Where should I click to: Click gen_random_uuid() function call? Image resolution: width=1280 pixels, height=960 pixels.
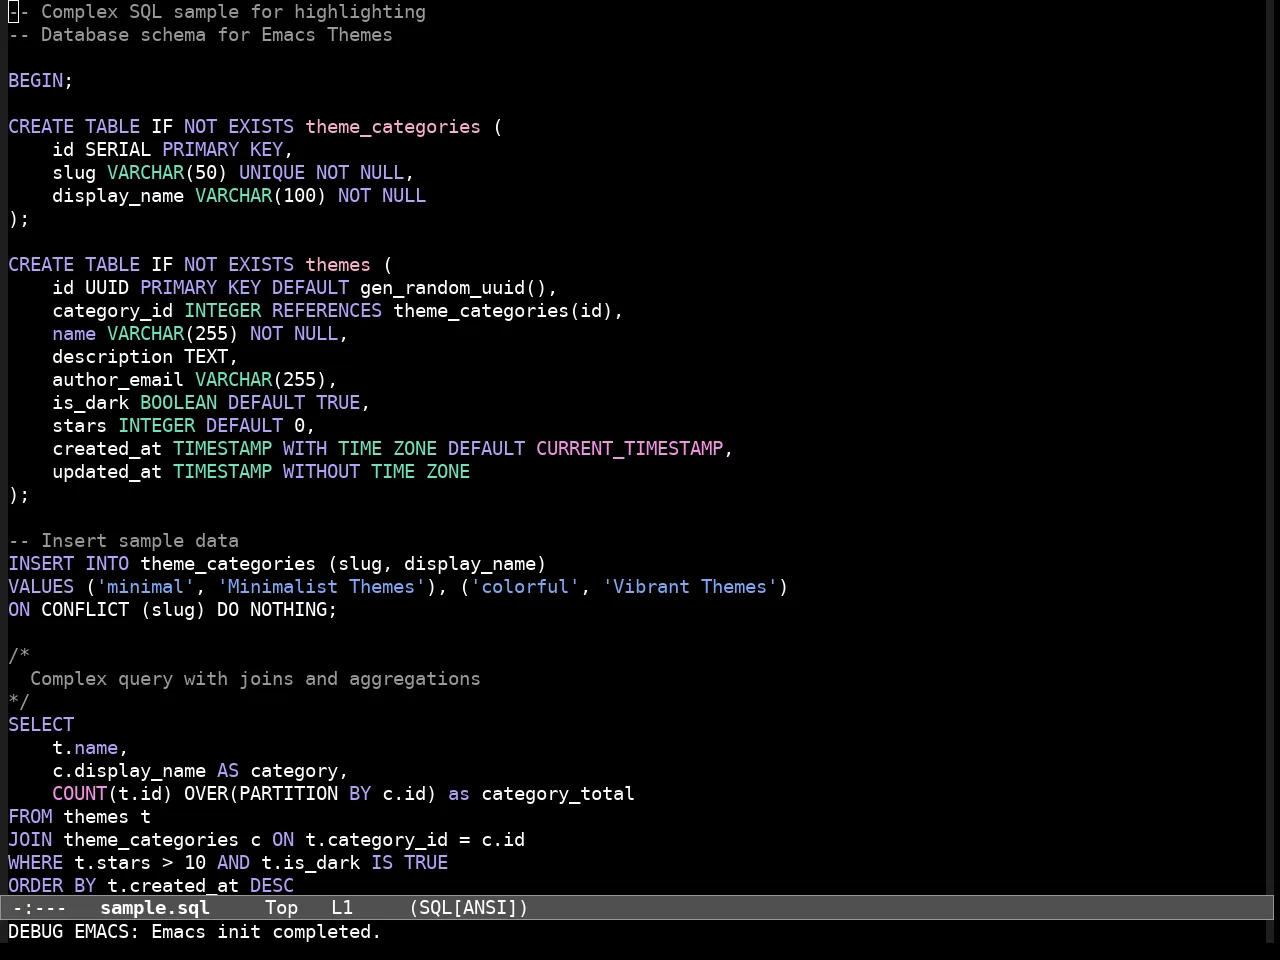coord(453,288)
